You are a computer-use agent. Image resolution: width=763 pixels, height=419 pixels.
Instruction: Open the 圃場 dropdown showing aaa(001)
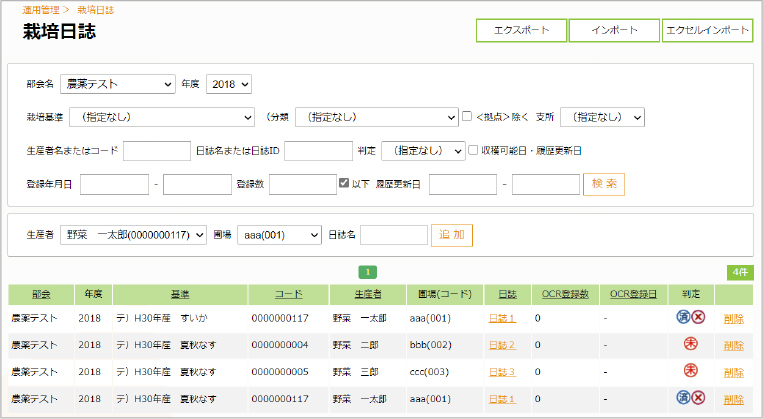tap(279, 235)
